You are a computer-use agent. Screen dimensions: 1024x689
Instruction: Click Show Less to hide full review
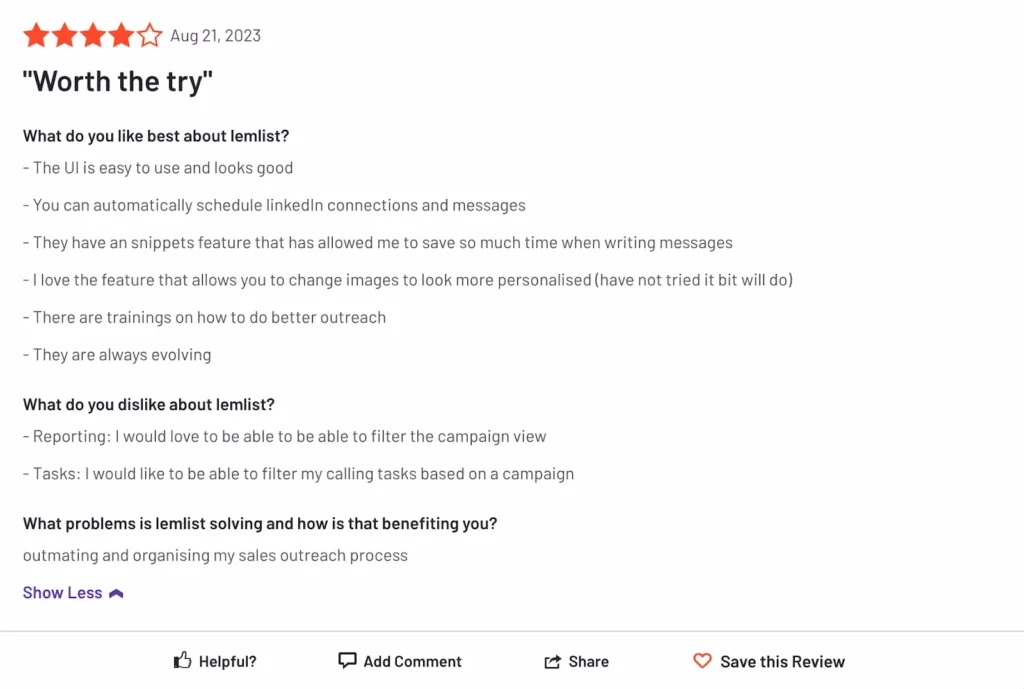tap(62, 592)
